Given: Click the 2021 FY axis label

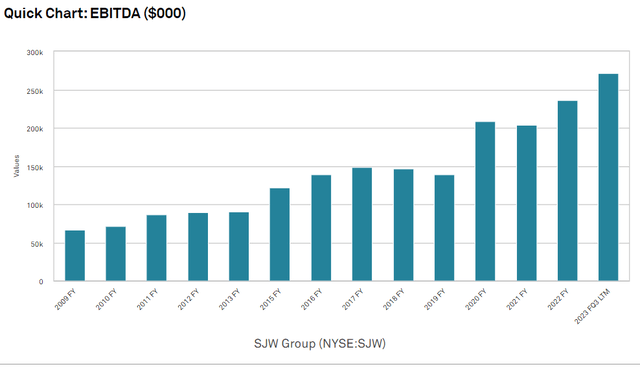Looking at the screenshot, I should pyautogui.click(x=517, y=299).
